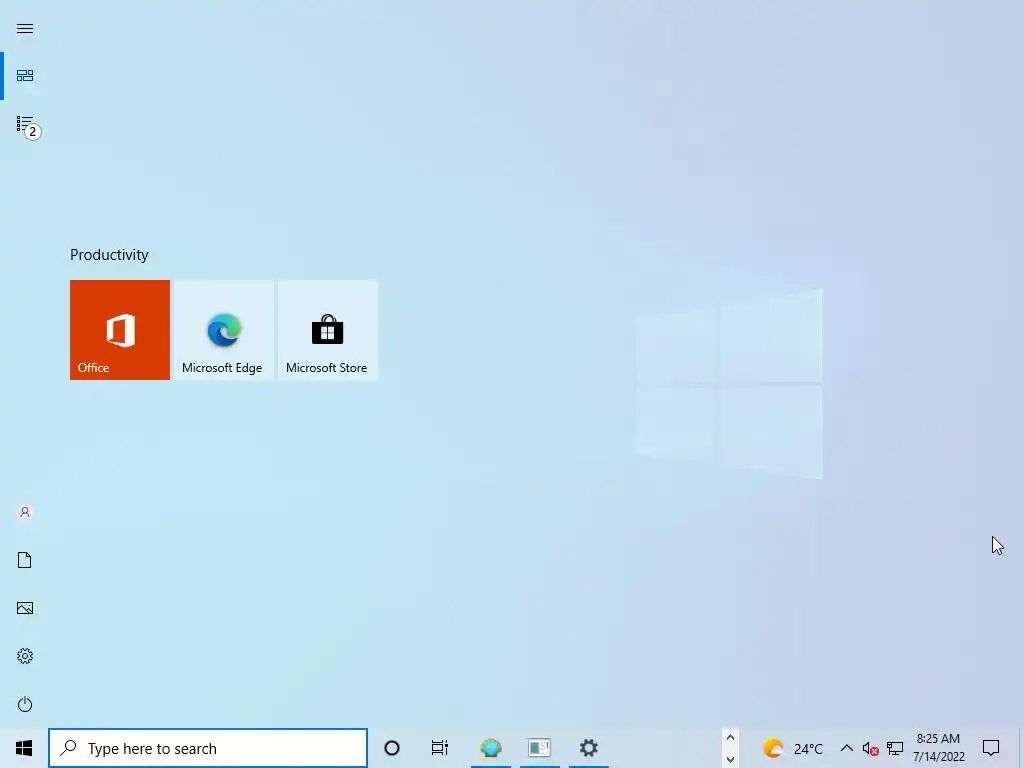Click the Windows Start button
Image resolution: width=1024 pixels, height=768 pixels.
tap(24, 748)
